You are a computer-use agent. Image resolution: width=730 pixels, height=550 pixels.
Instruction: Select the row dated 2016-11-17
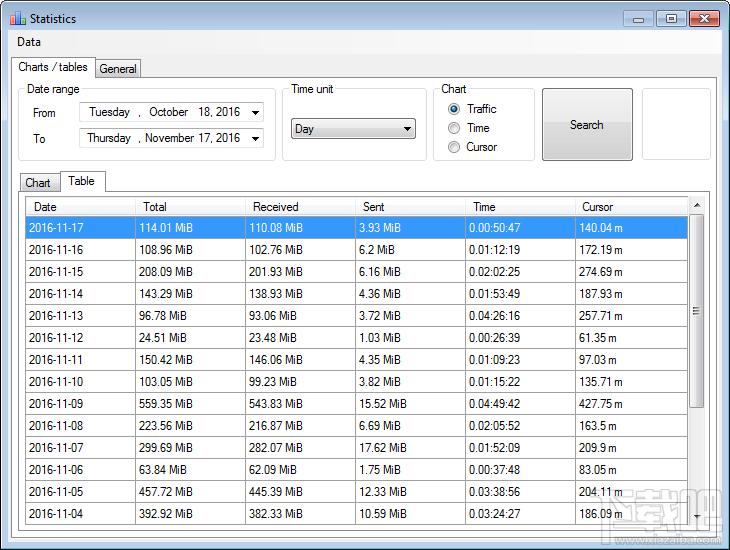click(x=357, y=228)
